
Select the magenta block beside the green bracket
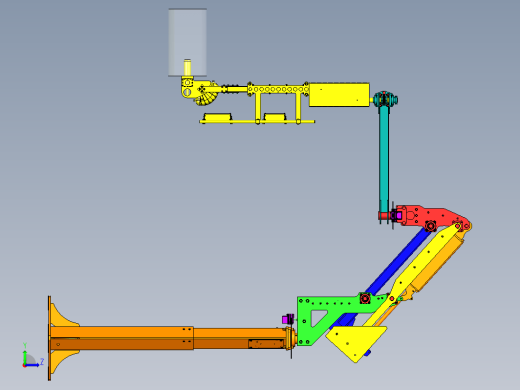click(x=287, y=319)
